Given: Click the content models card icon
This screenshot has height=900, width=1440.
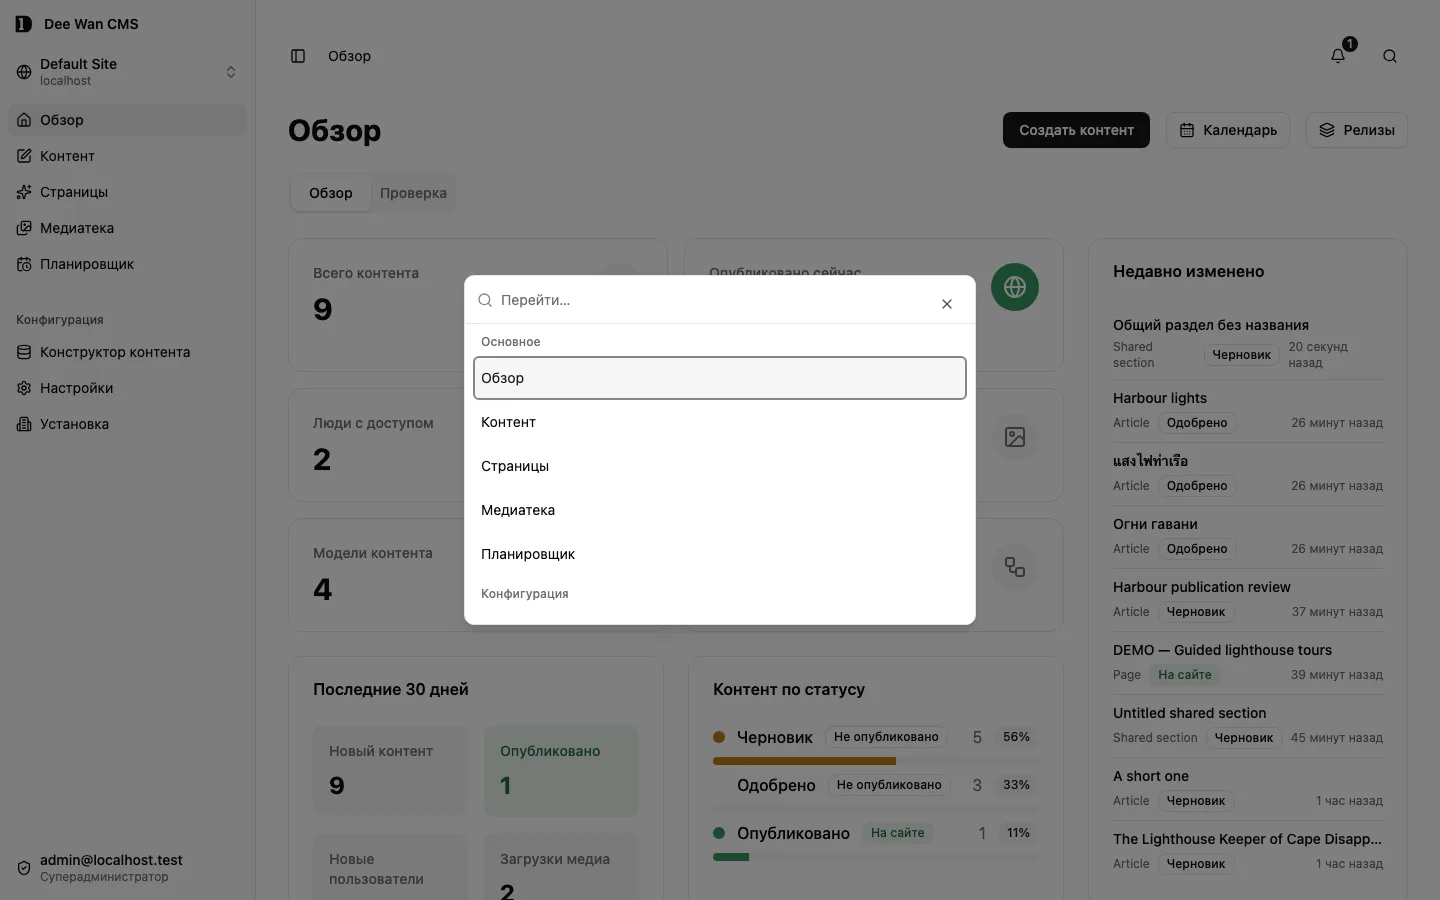Looking at the screenshot, I should (x=1015, y=567).
